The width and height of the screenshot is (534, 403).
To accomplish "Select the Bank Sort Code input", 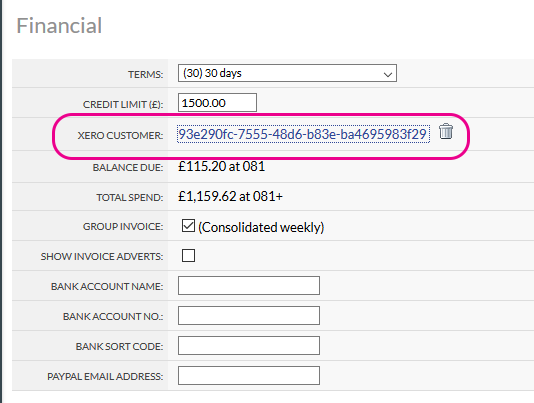I will coord(249,345).
